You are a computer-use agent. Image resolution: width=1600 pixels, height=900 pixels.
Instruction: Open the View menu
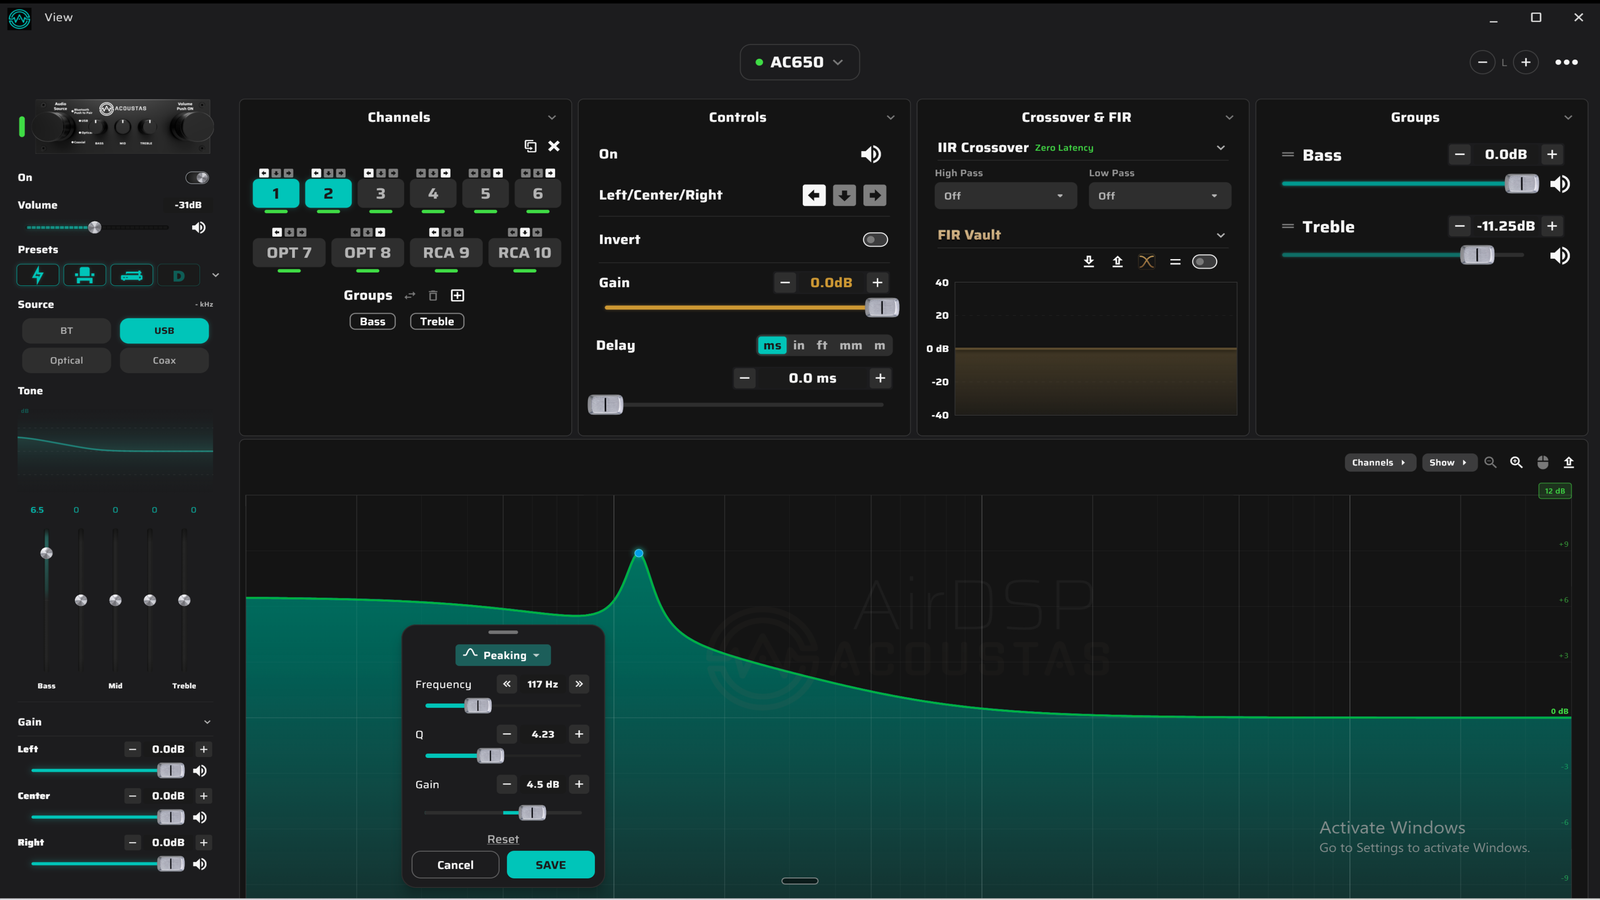[x=59, y=17]
